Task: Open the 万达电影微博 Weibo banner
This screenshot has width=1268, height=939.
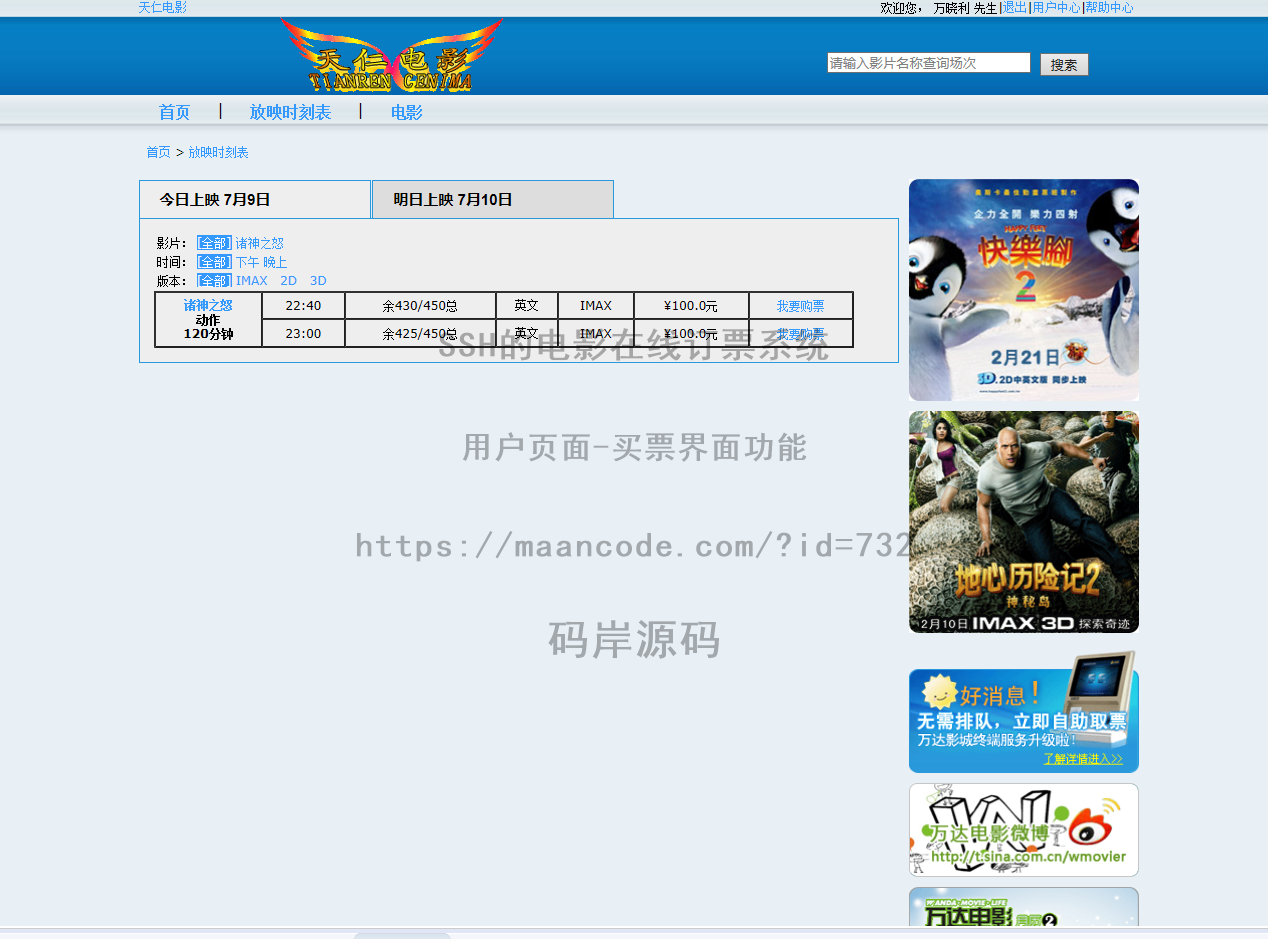Action: [x=1024, y=830]
